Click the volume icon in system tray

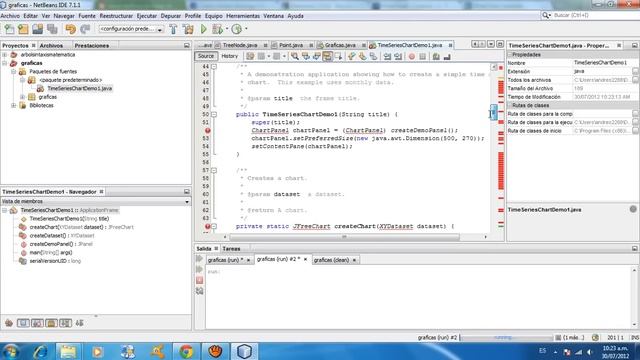589,352
